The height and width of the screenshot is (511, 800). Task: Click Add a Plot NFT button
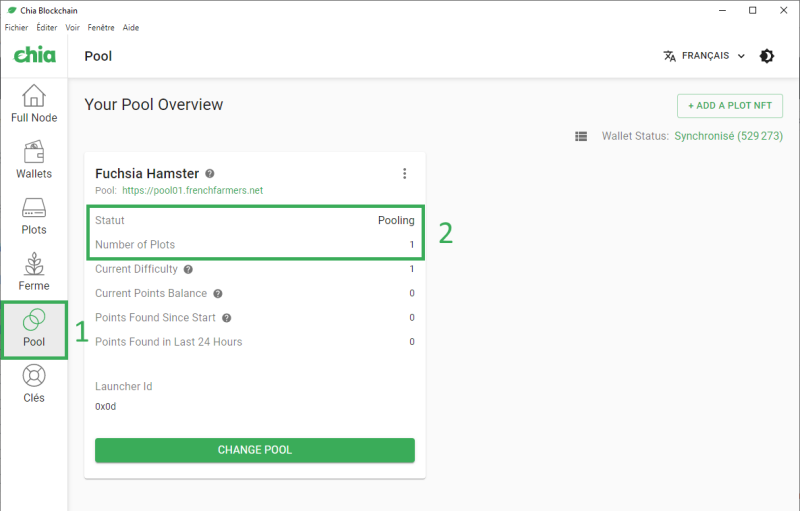(729, 106)
